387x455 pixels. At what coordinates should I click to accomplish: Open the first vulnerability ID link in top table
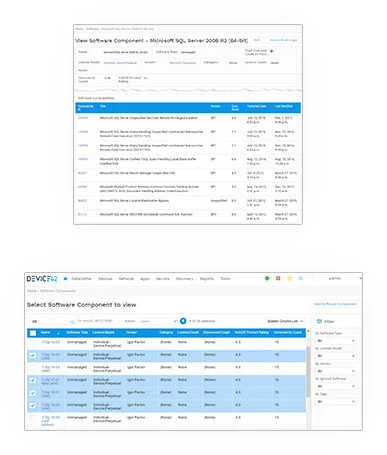tap(83, 118)
